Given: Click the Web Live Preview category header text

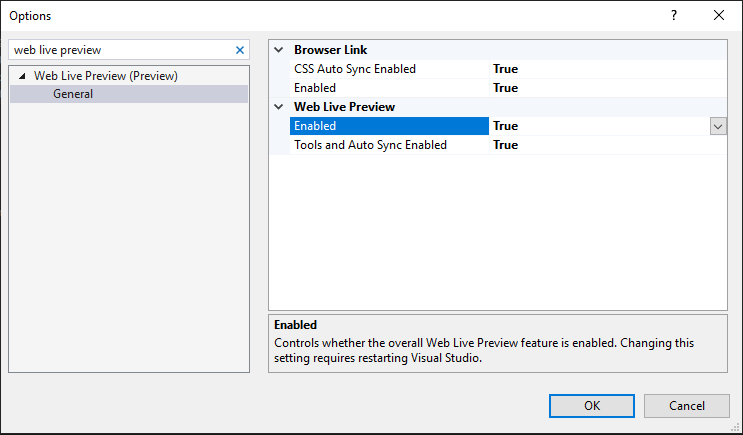Looking at the screenshot, I should 344,107.
